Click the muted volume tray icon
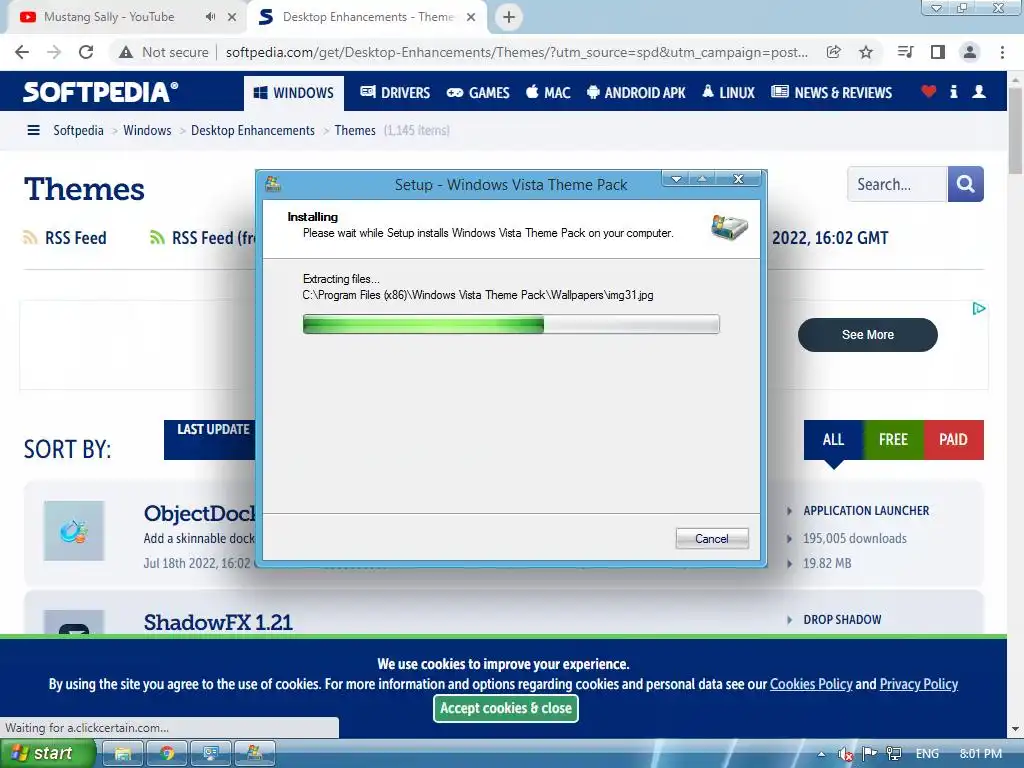The height and width of the screenshot is (768, 1024). click(x=845, y=754)
